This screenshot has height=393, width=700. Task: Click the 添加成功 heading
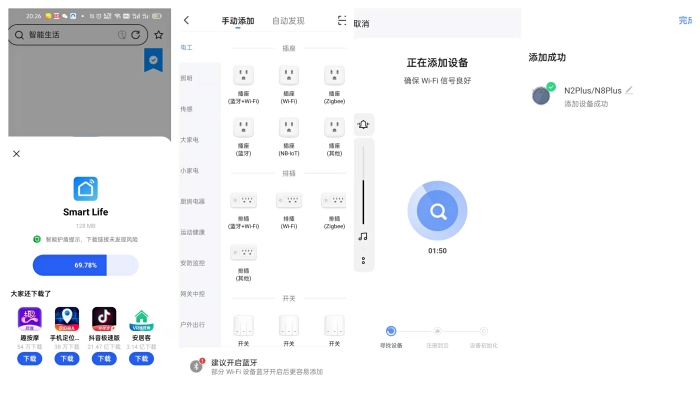pos(547,57)
